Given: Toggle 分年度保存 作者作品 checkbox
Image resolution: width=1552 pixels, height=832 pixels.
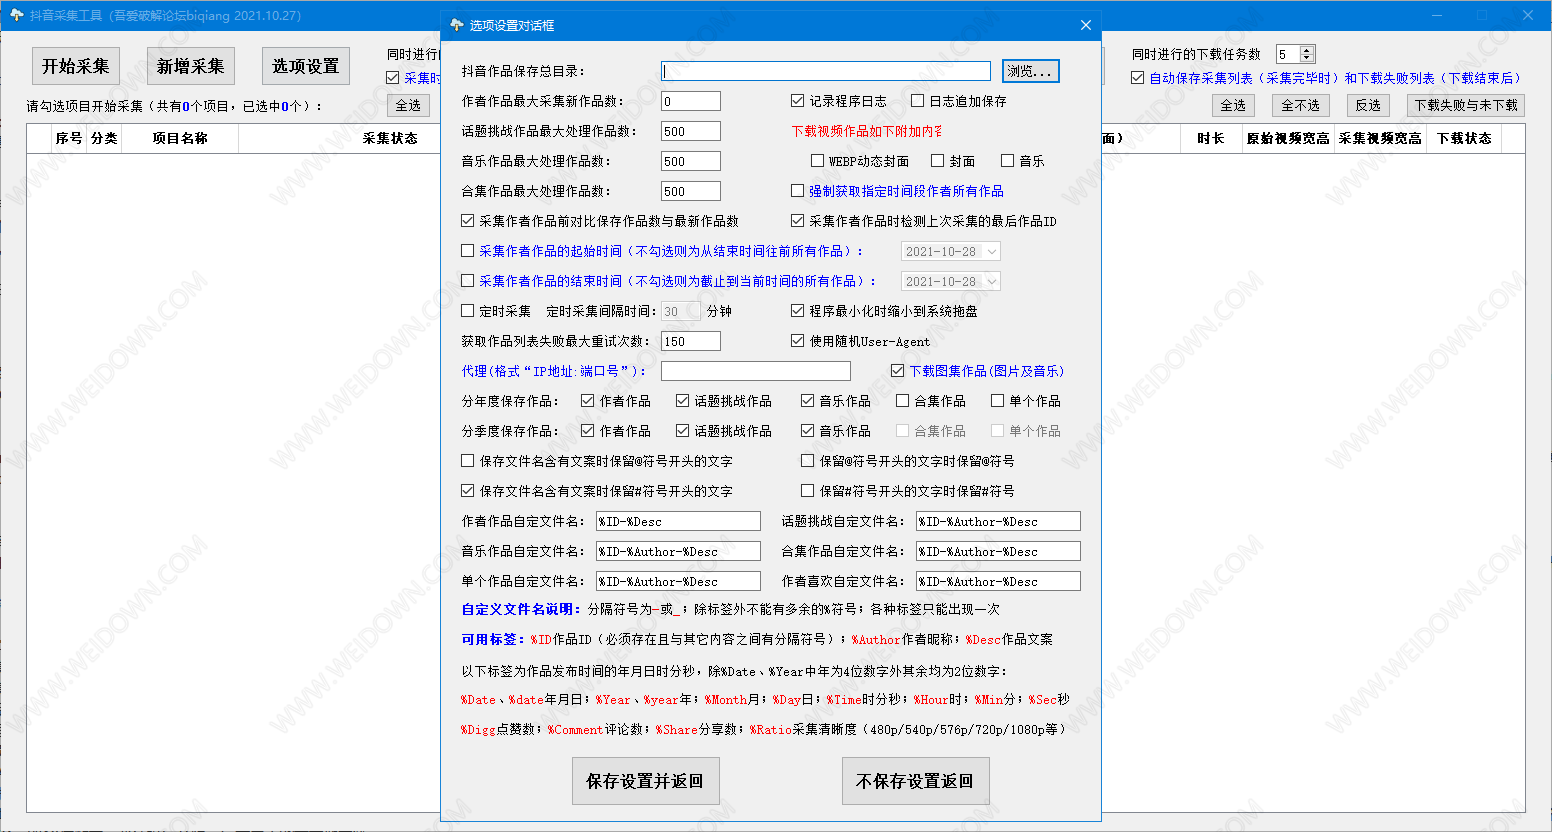Looking at the screenshot, I should pyautogui.click(x=588, y=401).
